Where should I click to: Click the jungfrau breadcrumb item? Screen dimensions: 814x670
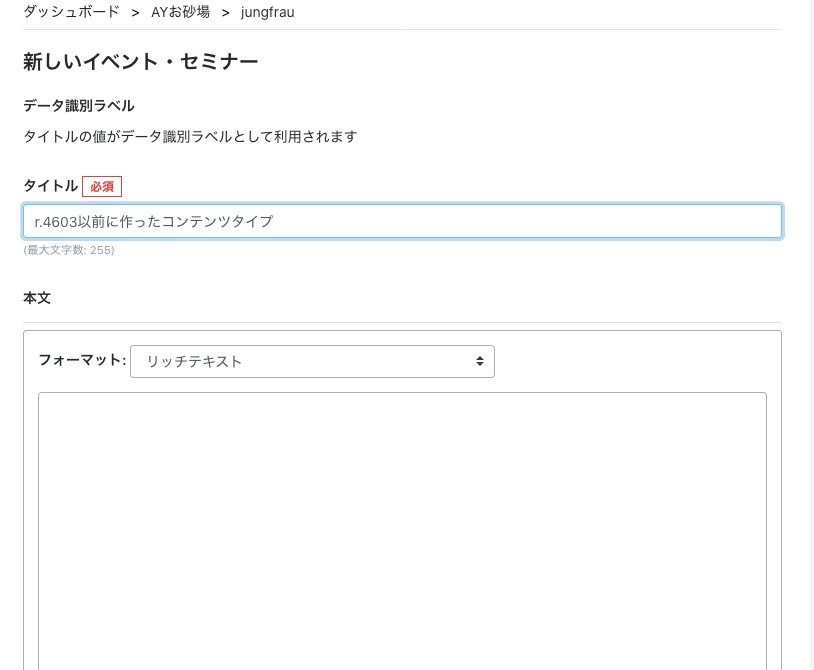[x=267, y=12]
